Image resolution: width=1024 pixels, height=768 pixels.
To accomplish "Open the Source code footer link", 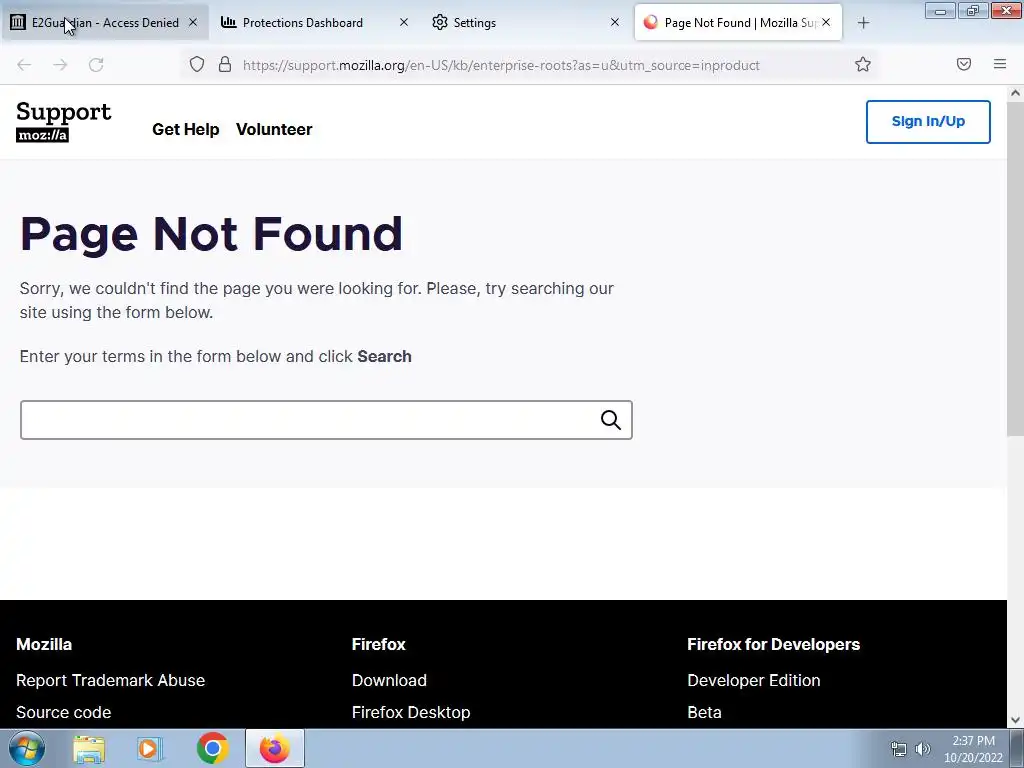I will [63, 712].
